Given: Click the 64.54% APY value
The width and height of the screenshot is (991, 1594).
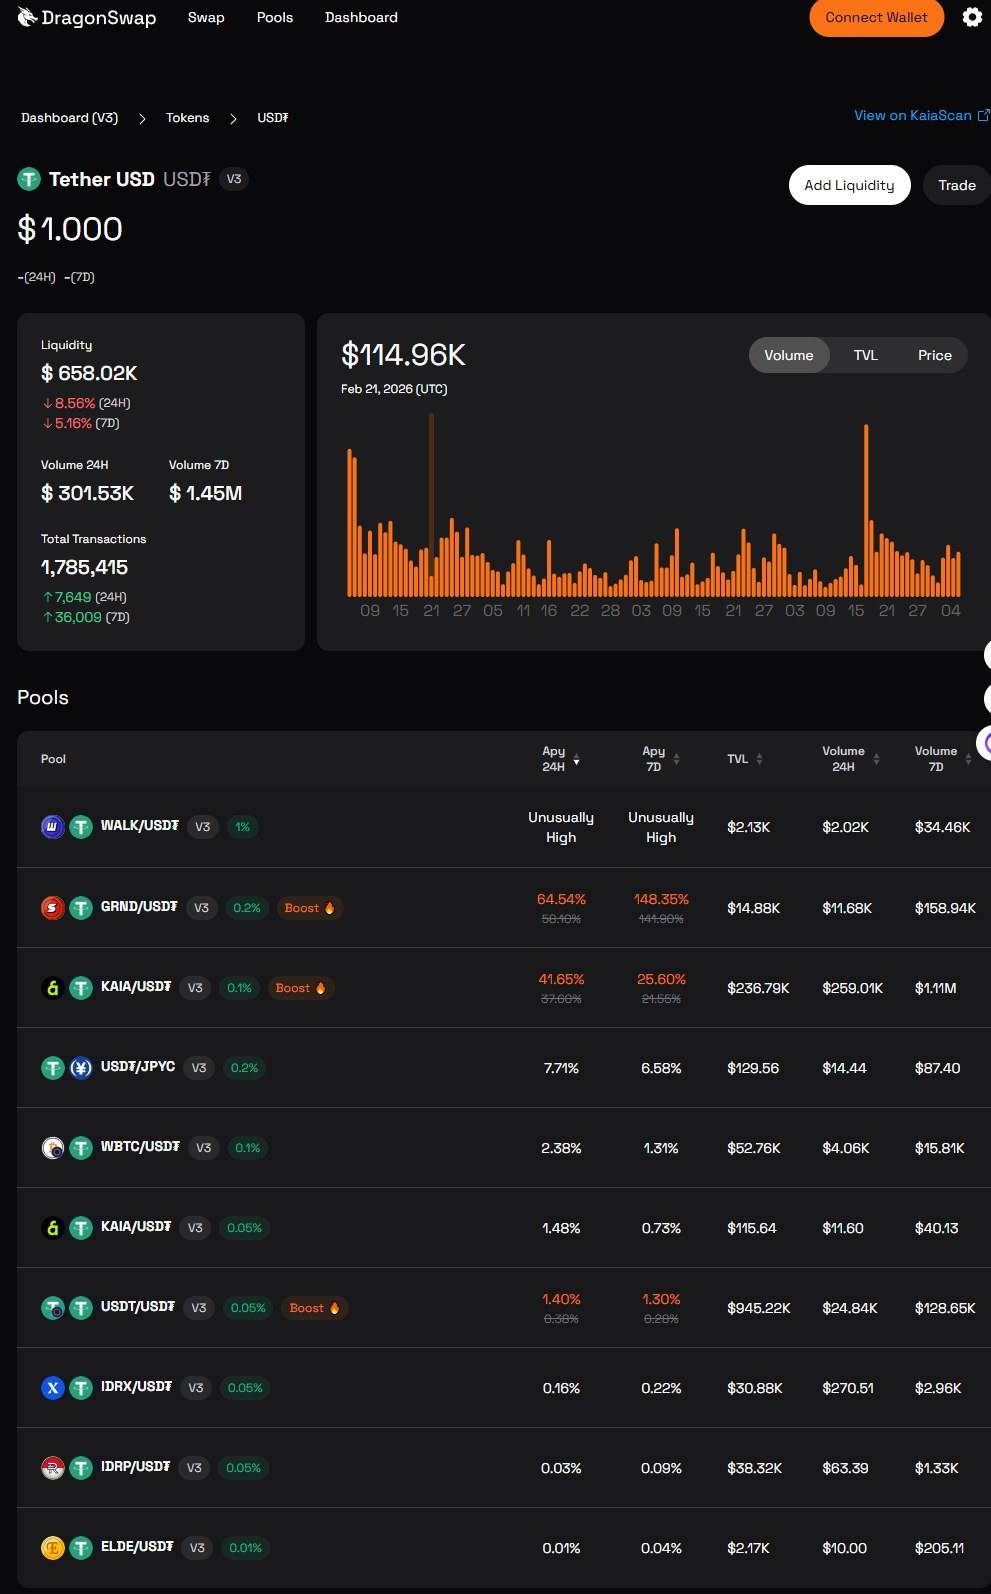Looking at the screenshot, I should [x=561, y=899].
